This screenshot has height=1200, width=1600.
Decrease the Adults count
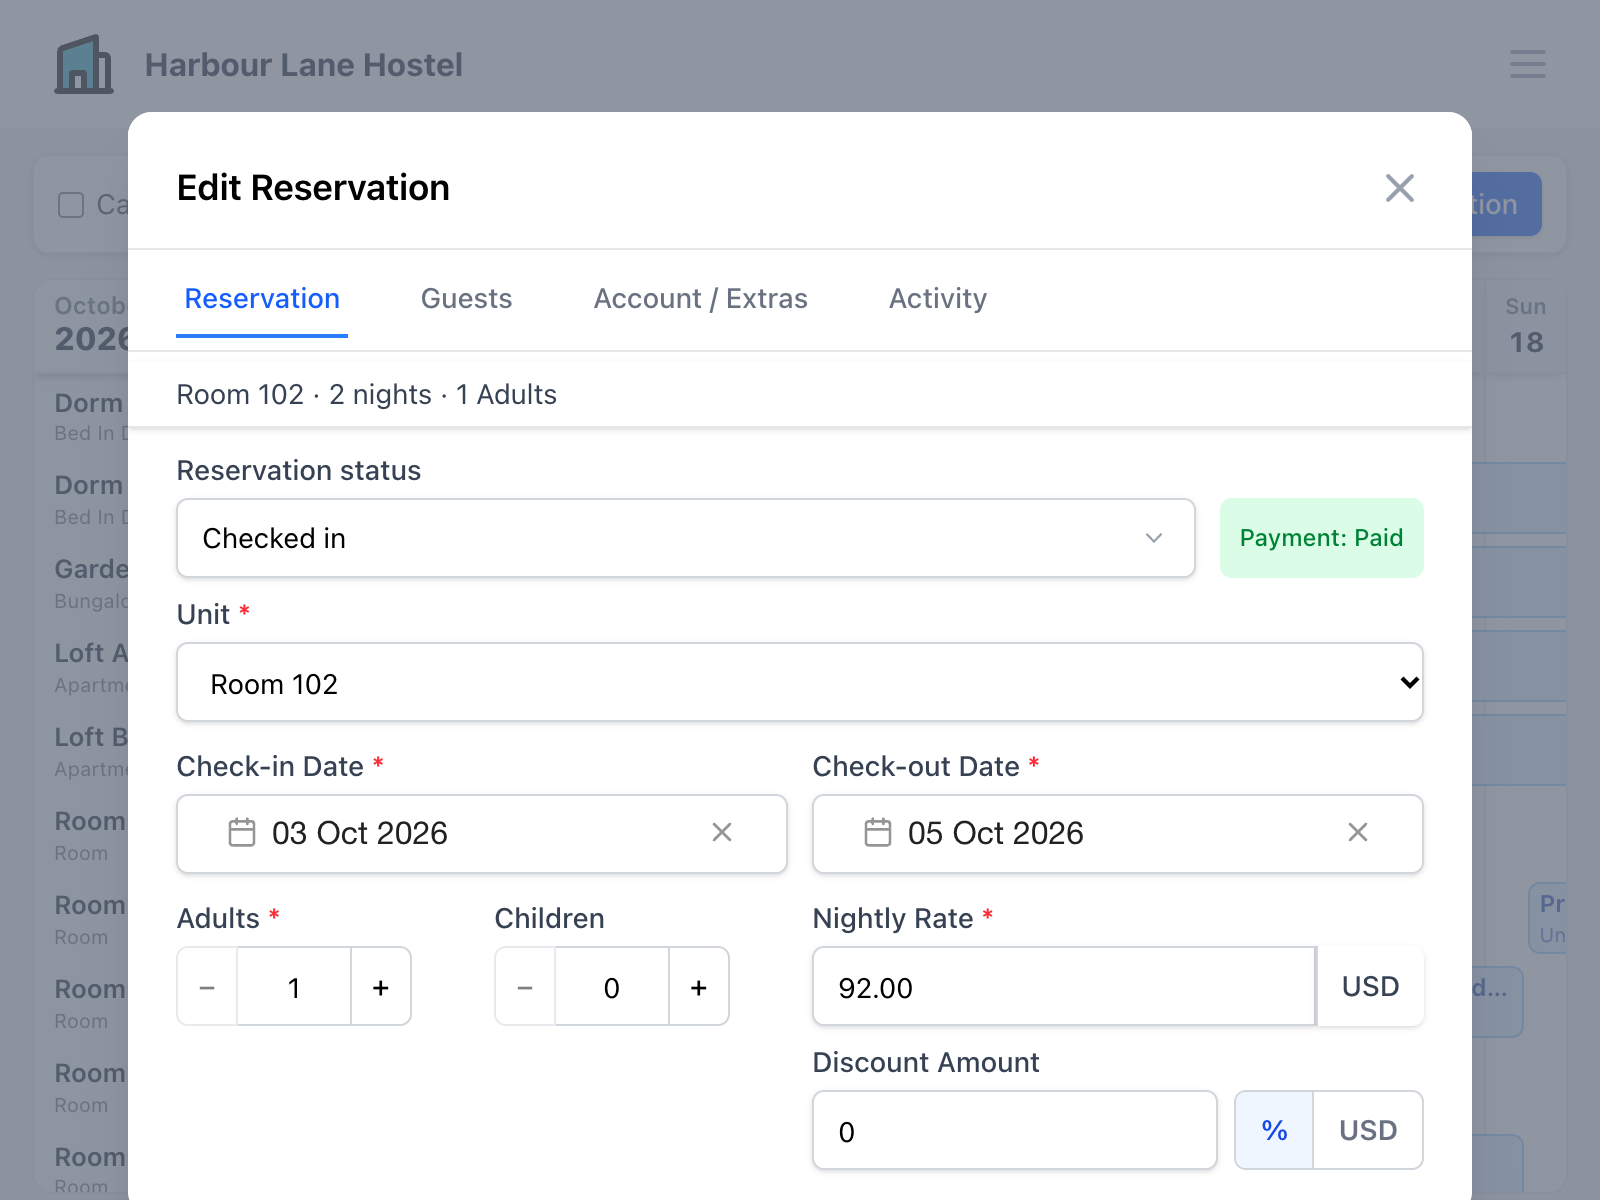[x=207, y=987]
